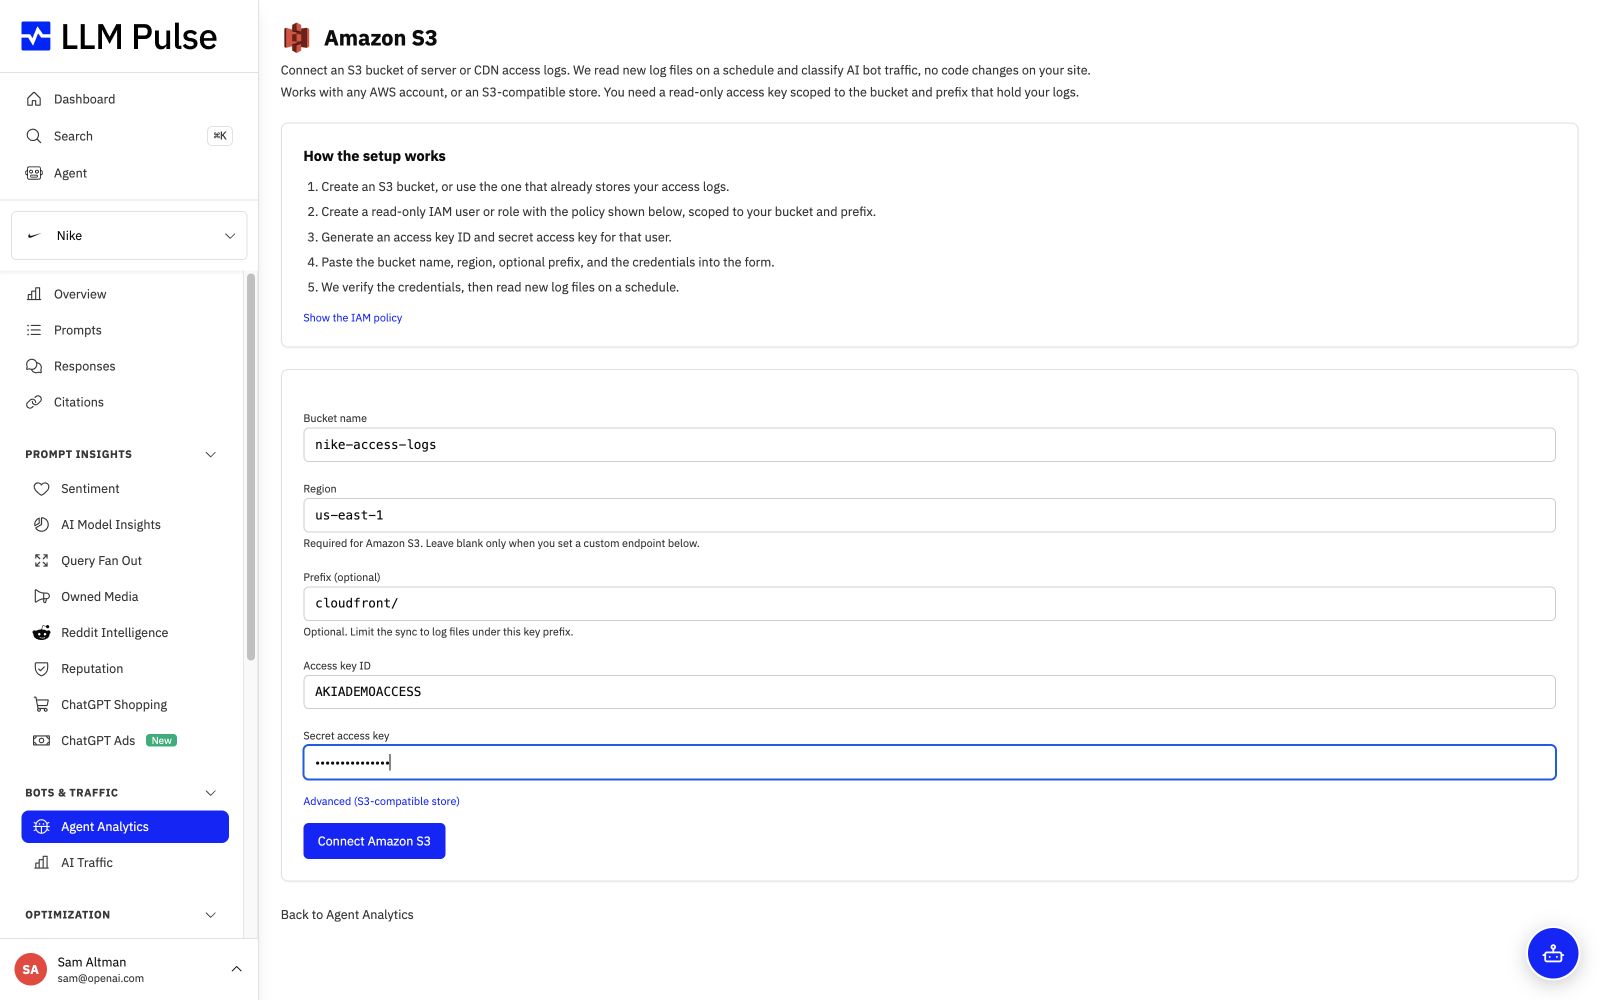
Task: Expand the Sam Altman account menu chevron
Action: pyautogui.click(x=237, y=969)
